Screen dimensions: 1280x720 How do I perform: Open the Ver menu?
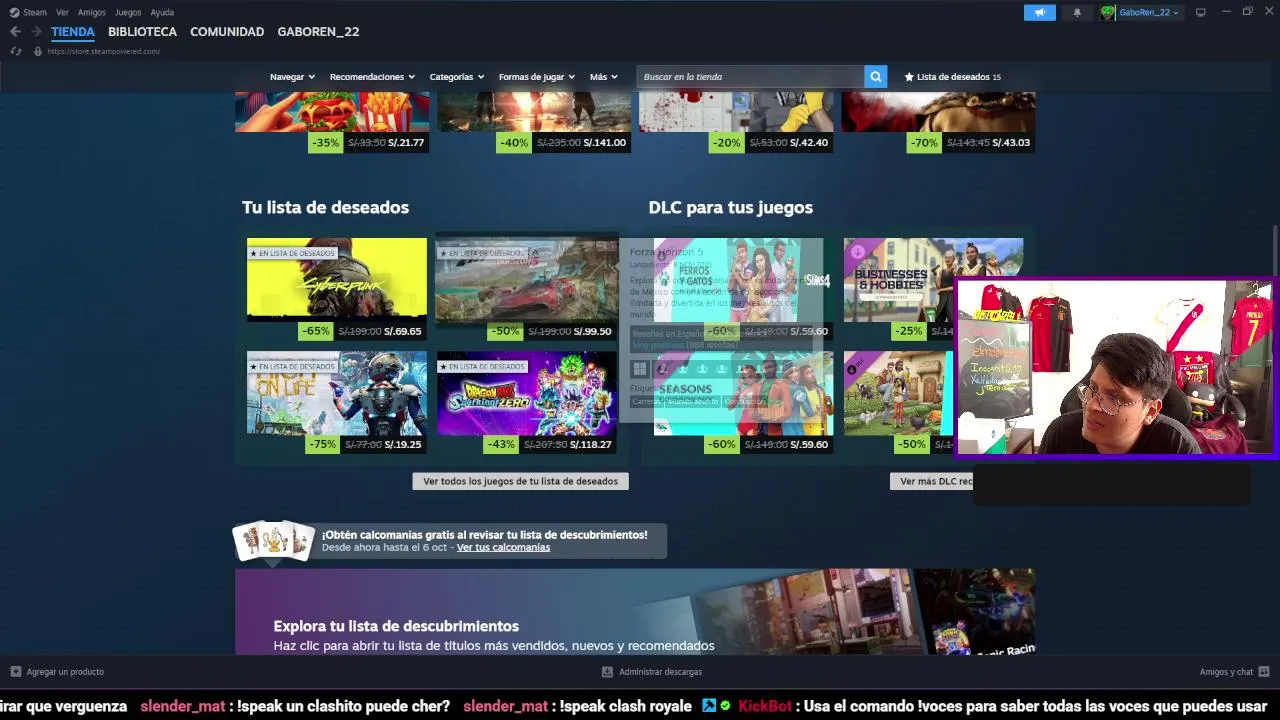click(62, 12)
